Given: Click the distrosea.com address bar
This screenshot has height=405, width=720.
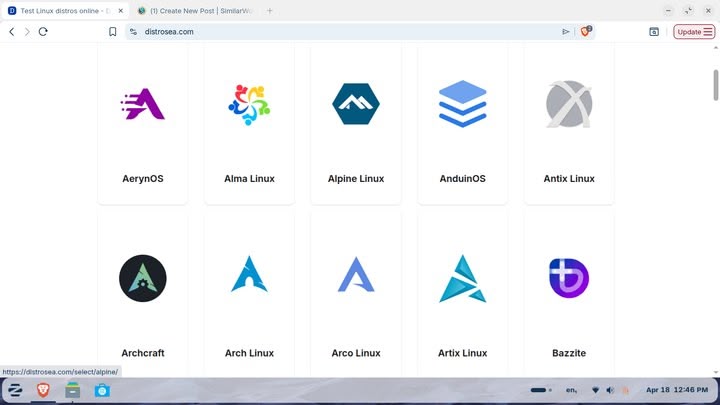Looking at the screenshot, I should (x=340, y=32).
